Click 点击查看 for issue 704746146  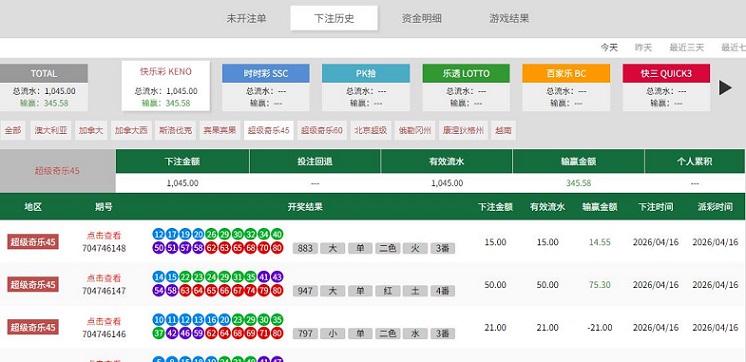click(104, 321)
